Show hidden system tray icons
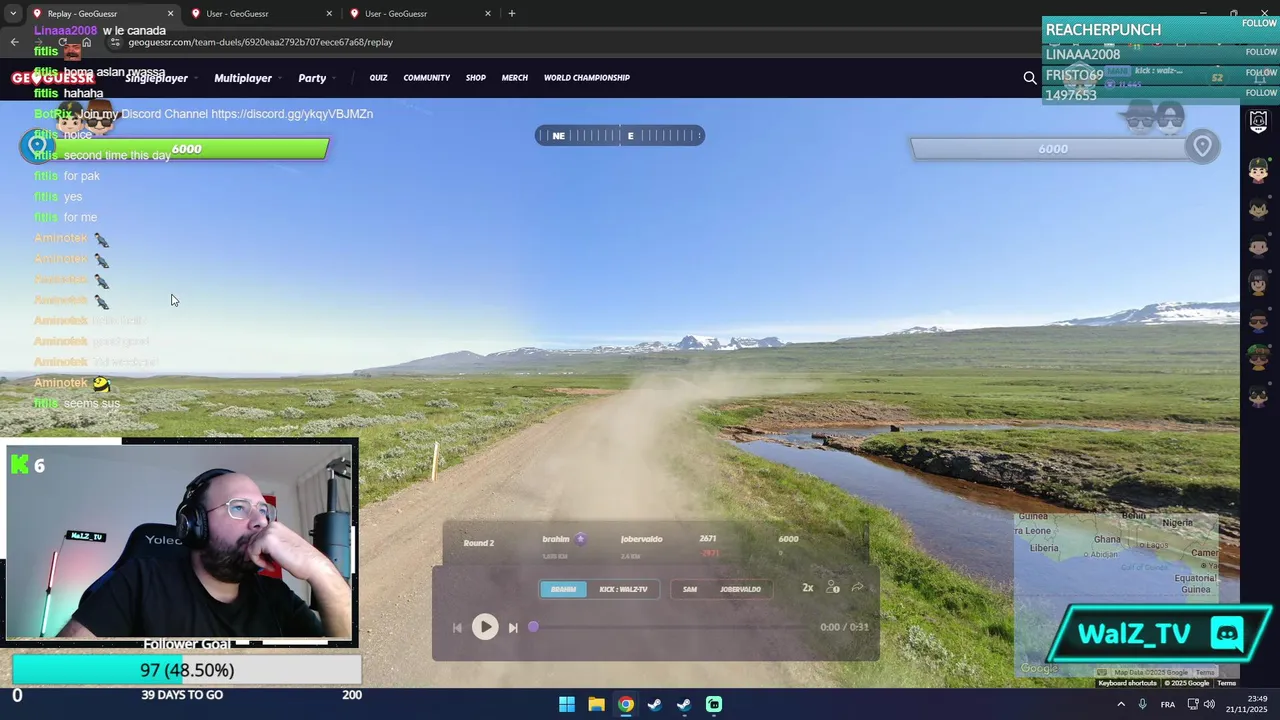 (x=1120, y=704)
